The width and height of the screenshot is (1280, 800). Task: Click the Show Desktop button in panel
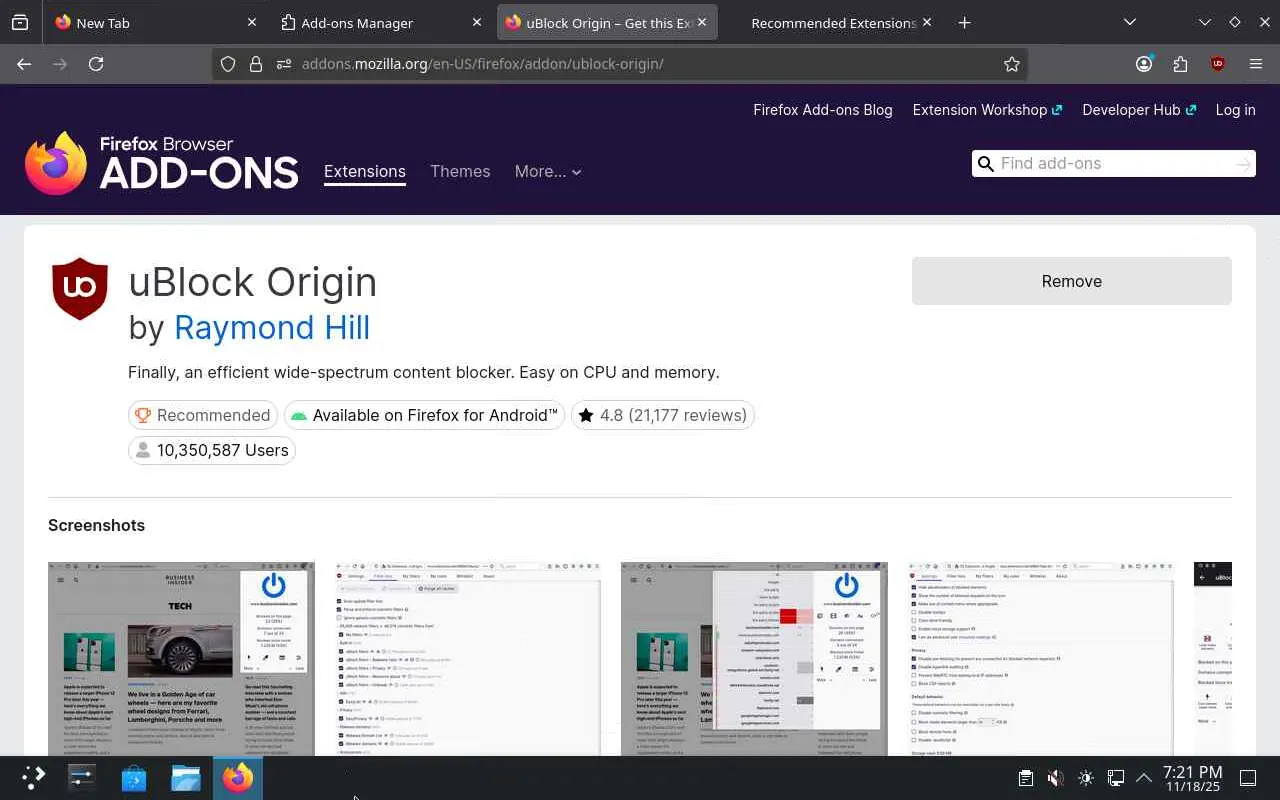(1248, 778)
